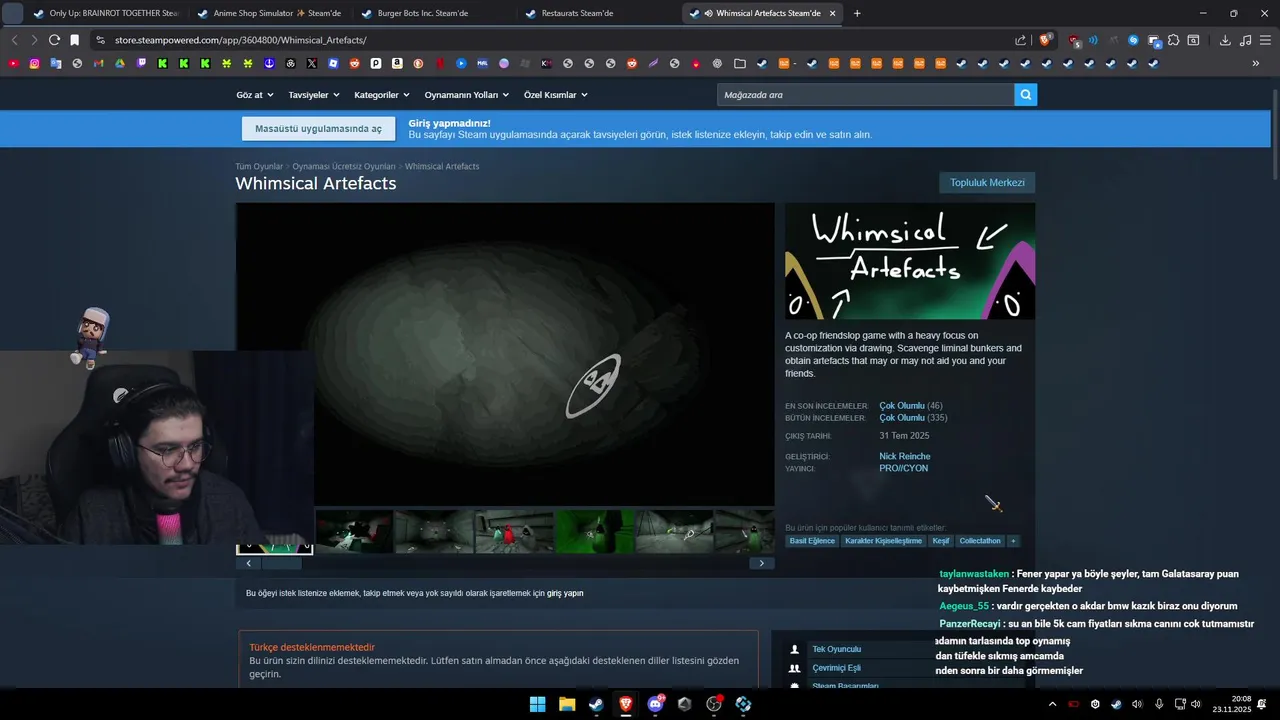Click the main game video player
Image resolution: width=1280 pixels, height=720 pixels.
[505, 354]
